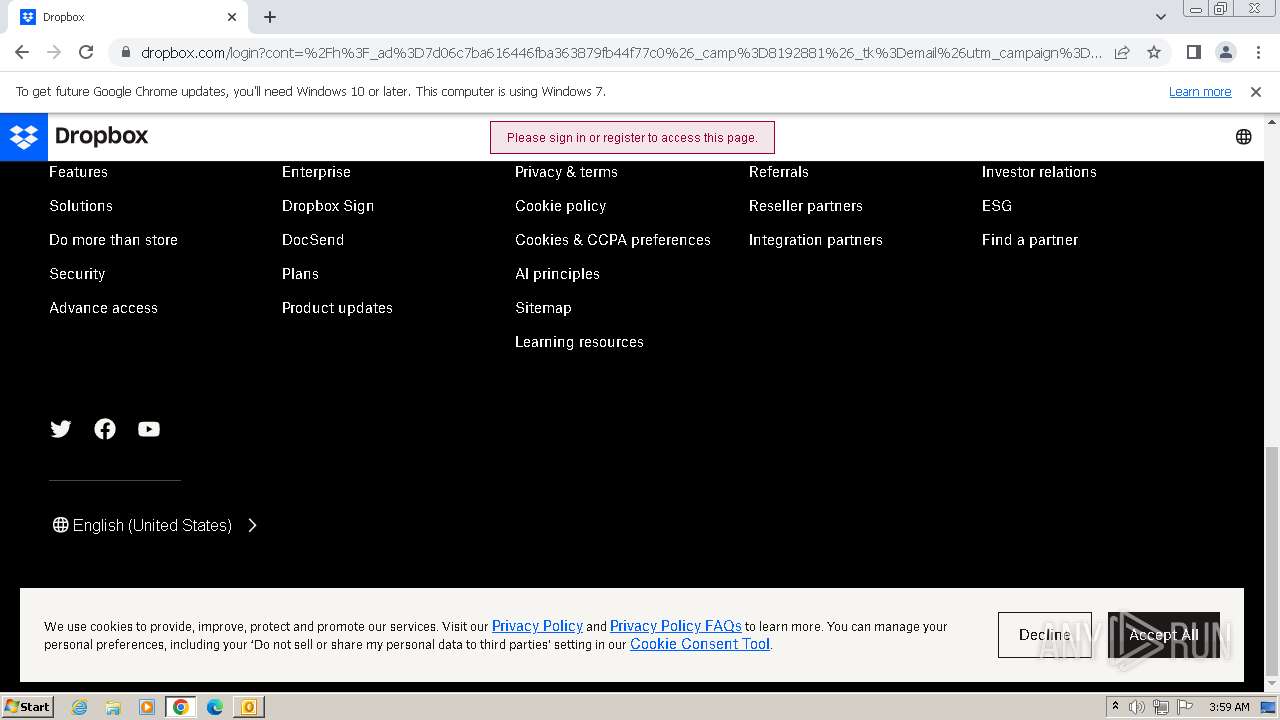Open Windows Explorer from taskbar
This screenshot has width=1280, height=720.
[x=113, y=707]
